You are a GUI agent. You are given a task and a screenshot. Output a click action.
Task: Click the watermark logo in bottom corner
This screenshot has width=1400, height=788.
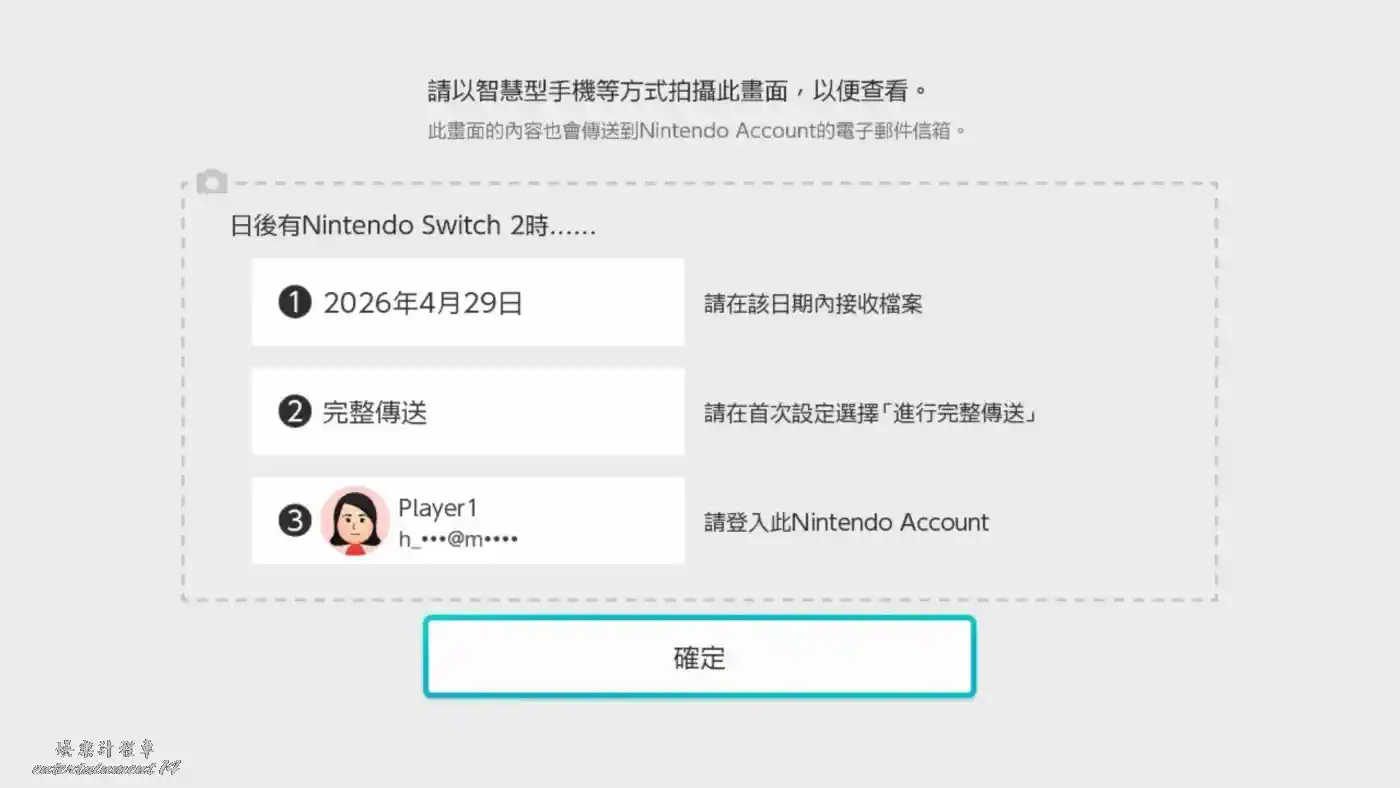coord(106,758)
